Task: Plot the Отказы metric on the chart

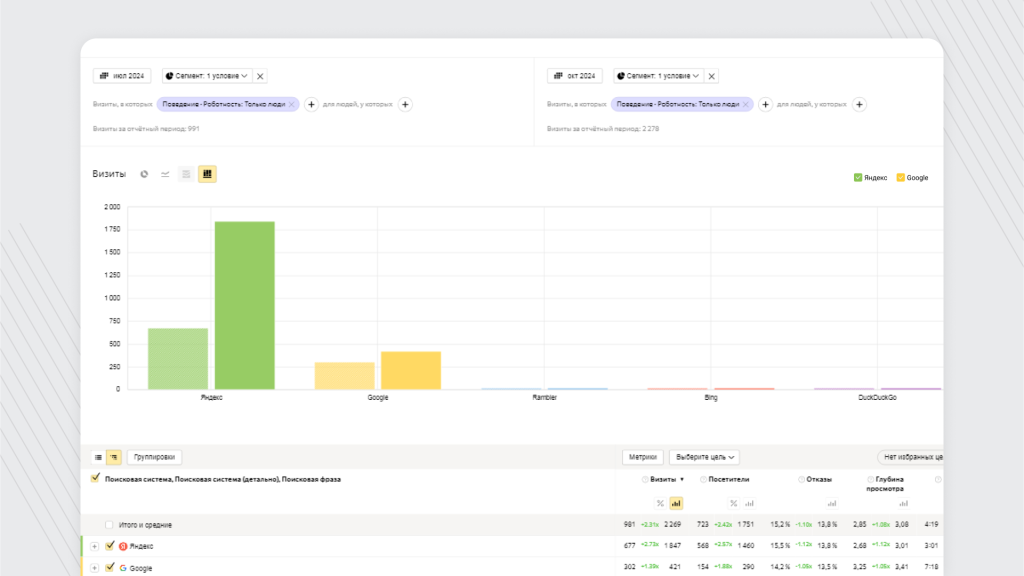Action: point(831,504)
